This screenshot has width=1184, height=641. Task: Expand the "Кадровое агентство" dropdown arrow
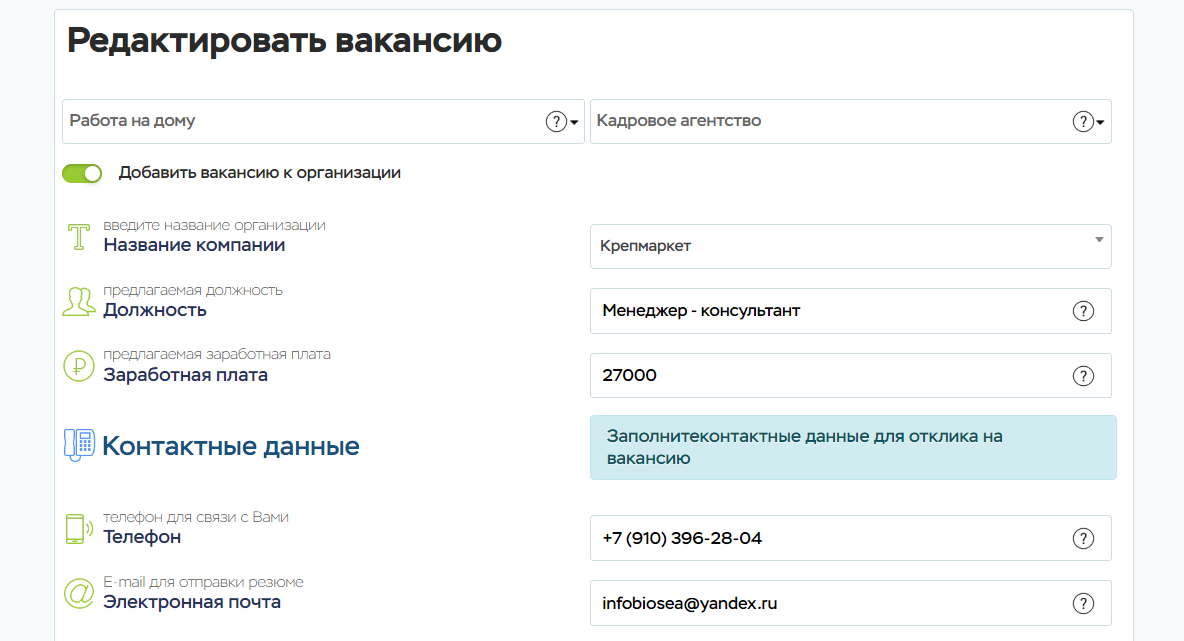1100,123
